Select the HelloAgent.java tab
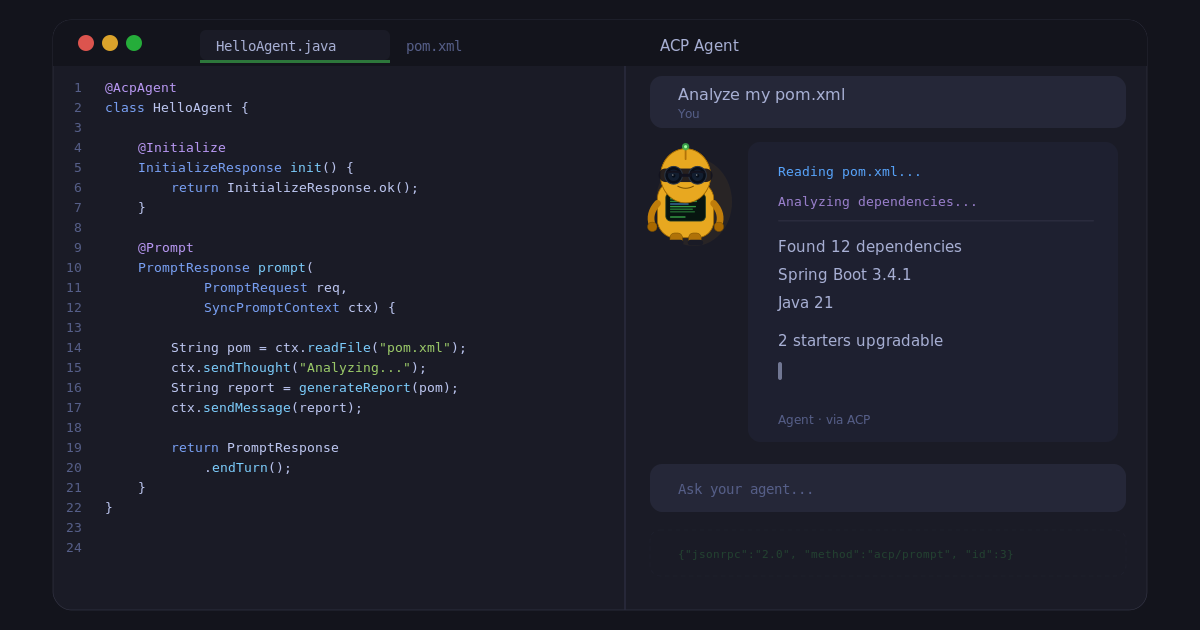This screenshot has height=630, width=1200. tap(294, 46)
